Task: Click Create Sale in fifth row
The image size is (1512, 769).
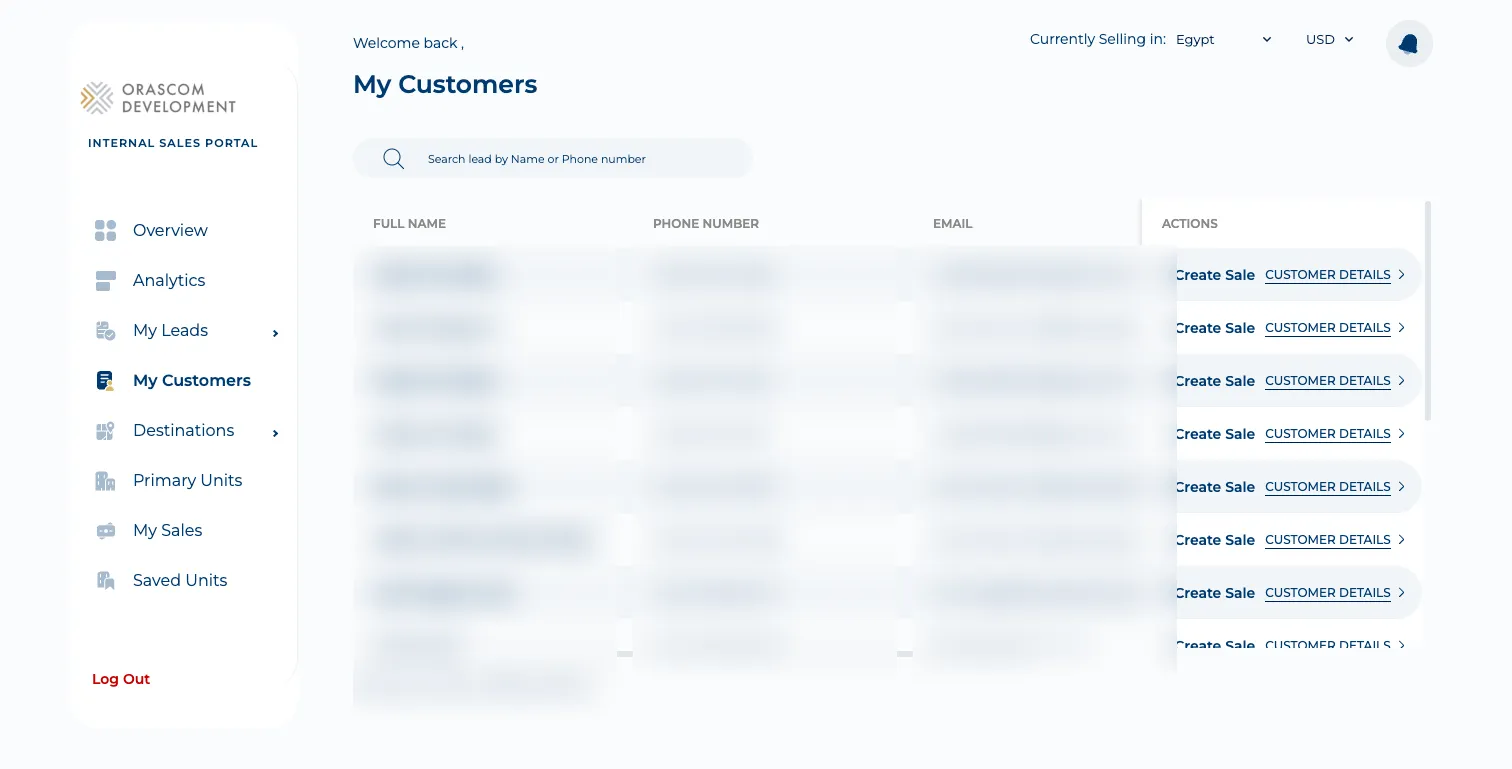Action: [x=1215, y=487]
